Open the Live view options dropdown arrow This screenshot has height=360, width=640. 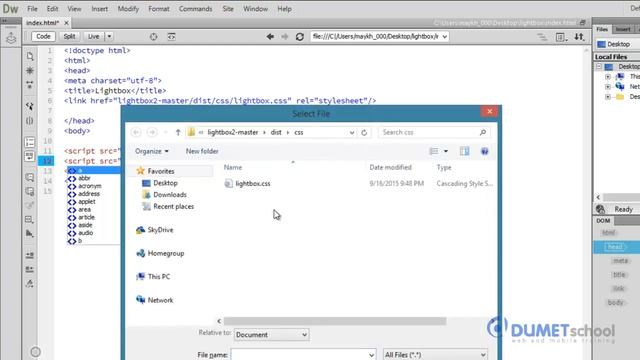click(109, 36)
